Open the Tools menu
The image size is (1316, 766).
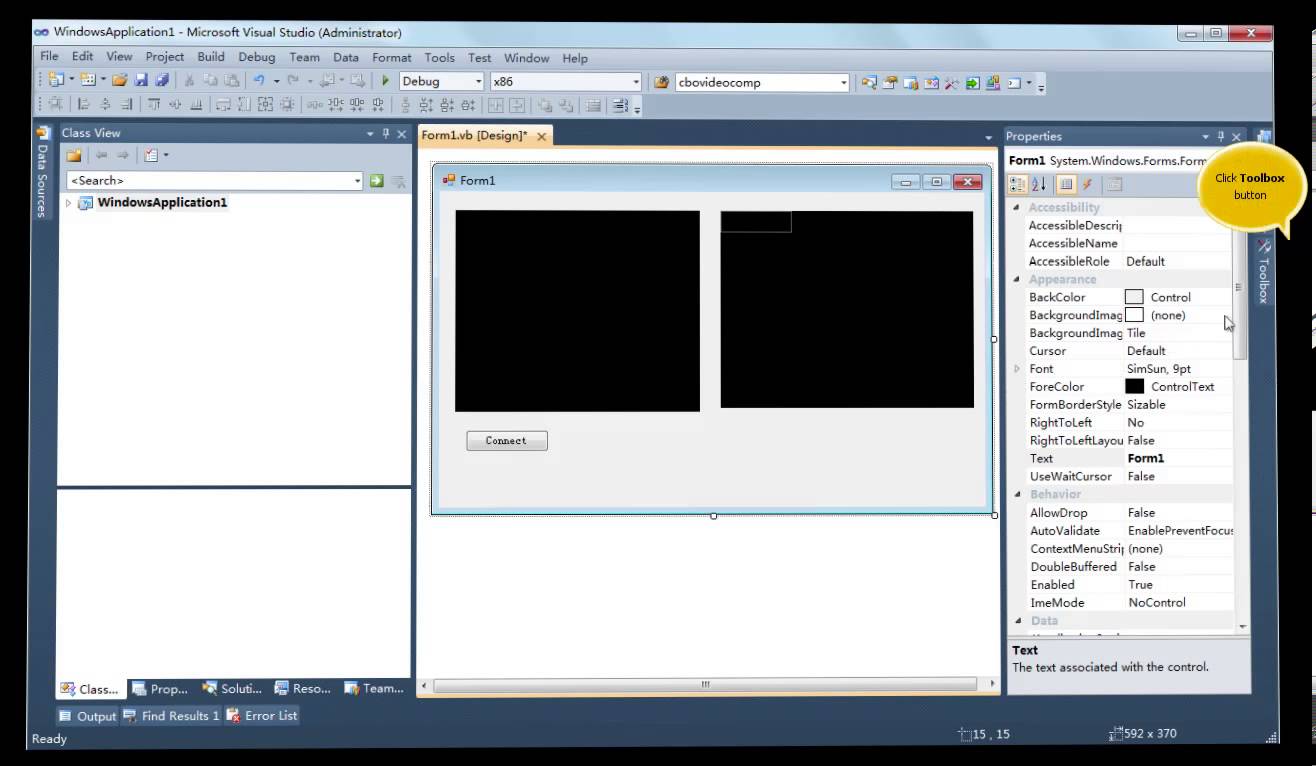click(439, 57)
